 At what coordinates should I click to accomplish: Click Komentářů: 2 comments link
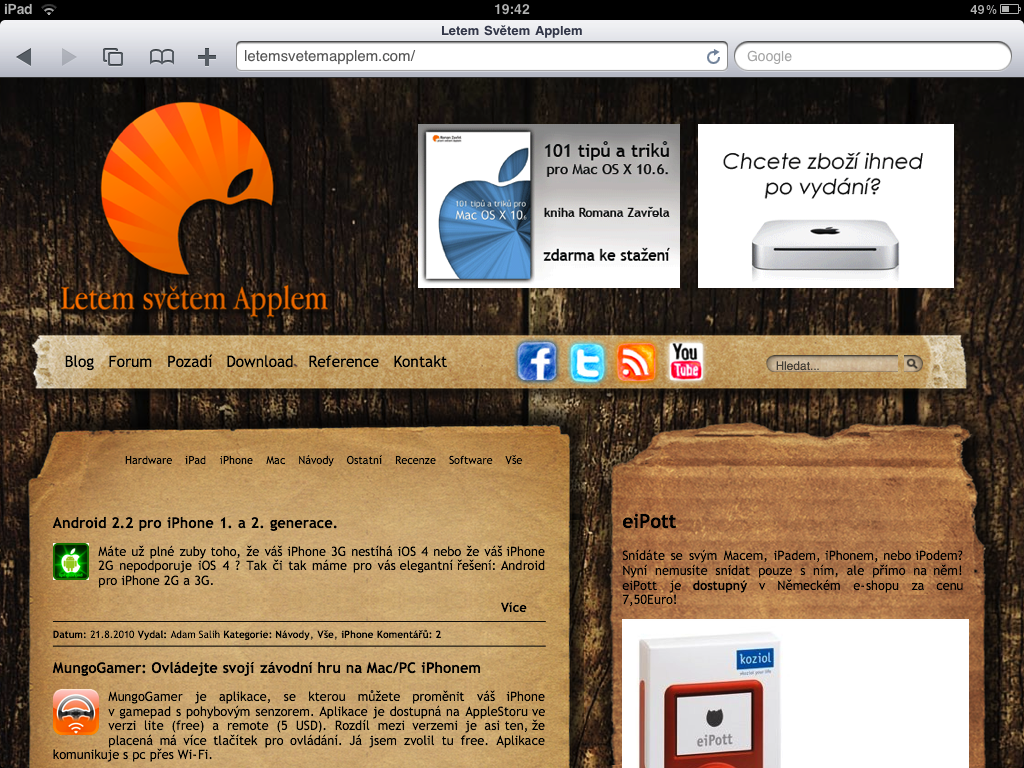pos(409,634)
